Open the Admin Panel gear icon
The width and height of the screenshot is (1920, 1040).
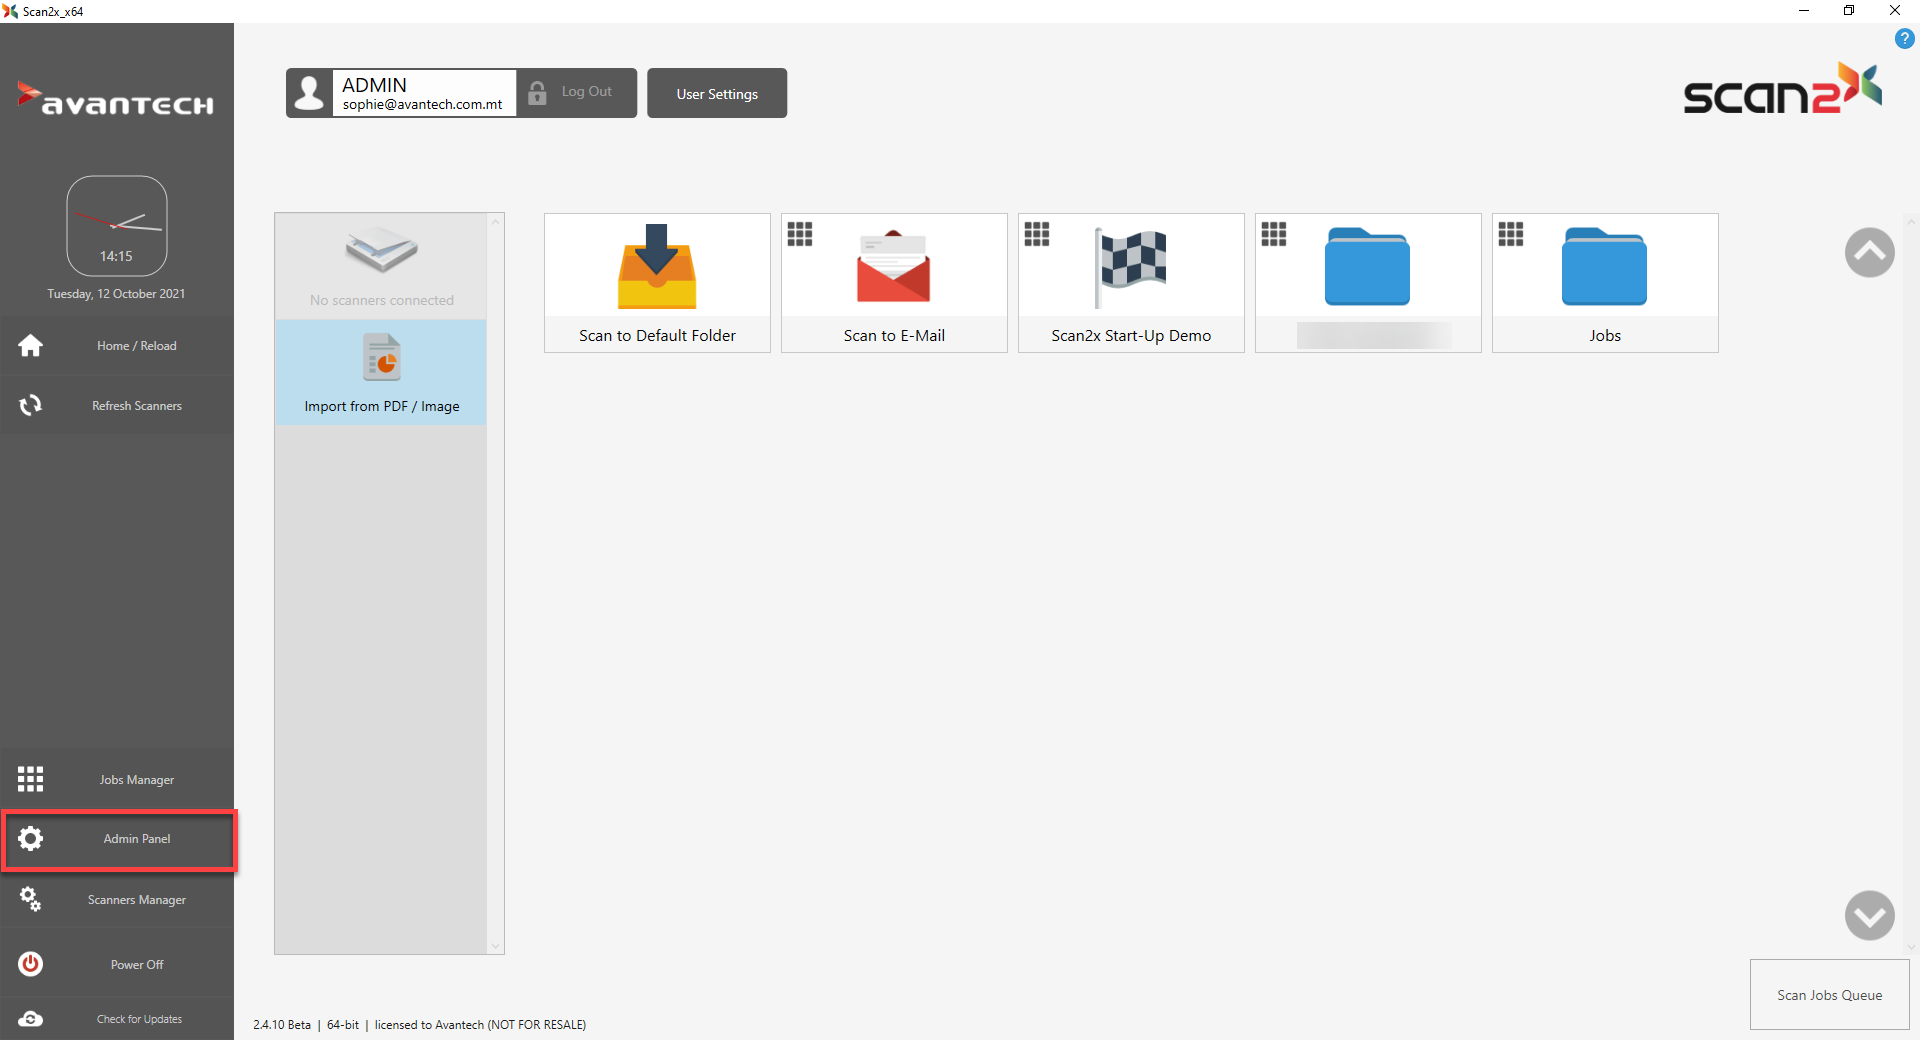[x=31, y=839]
